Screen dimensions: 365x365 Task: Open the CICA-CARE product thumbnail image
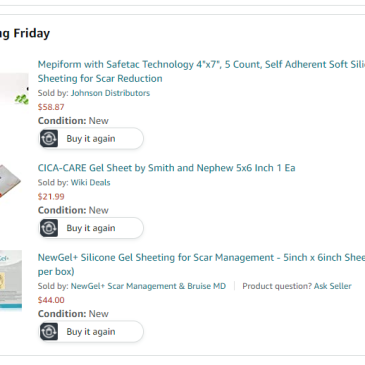[10, 181]
